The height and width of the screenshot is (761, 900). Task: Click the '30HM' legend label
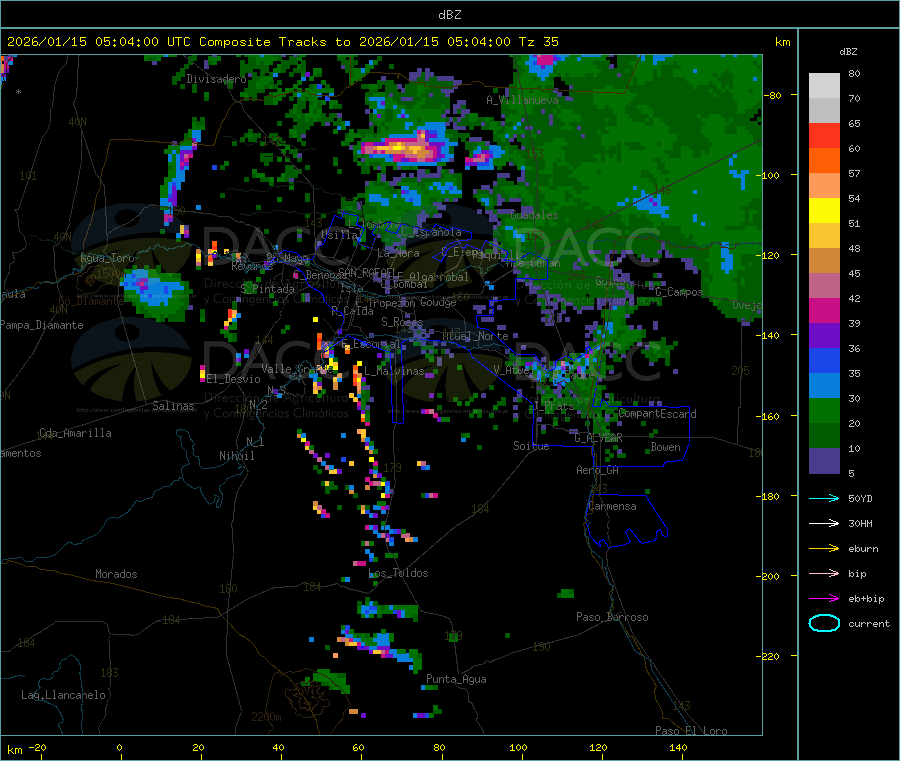(860, 523)
